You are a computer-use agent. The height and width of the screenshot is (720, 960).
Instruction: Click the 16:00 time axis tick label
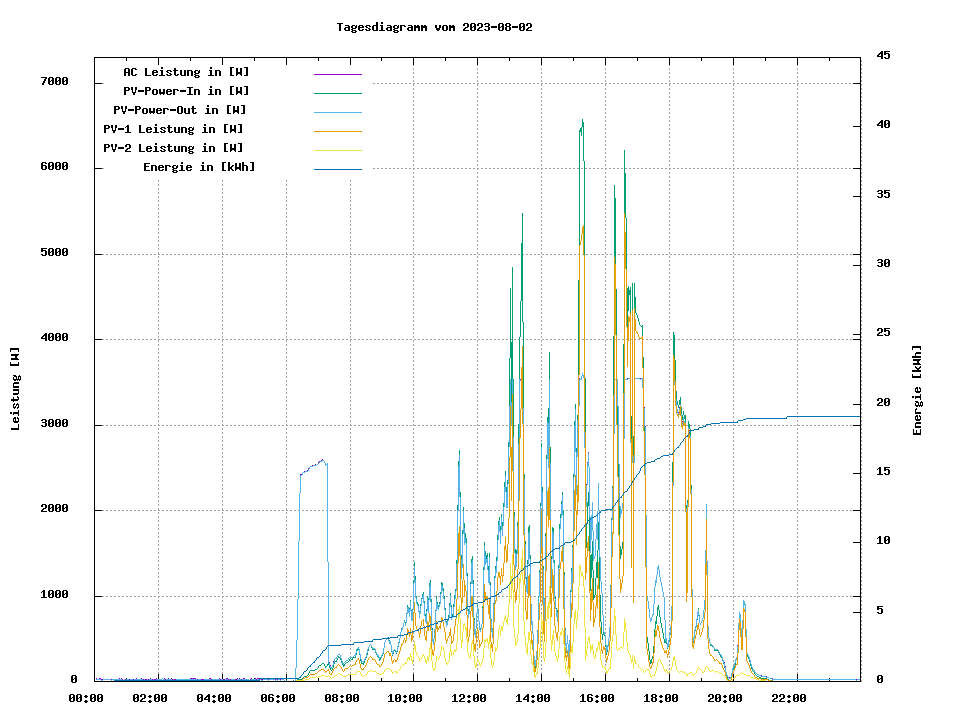point(597,698)
